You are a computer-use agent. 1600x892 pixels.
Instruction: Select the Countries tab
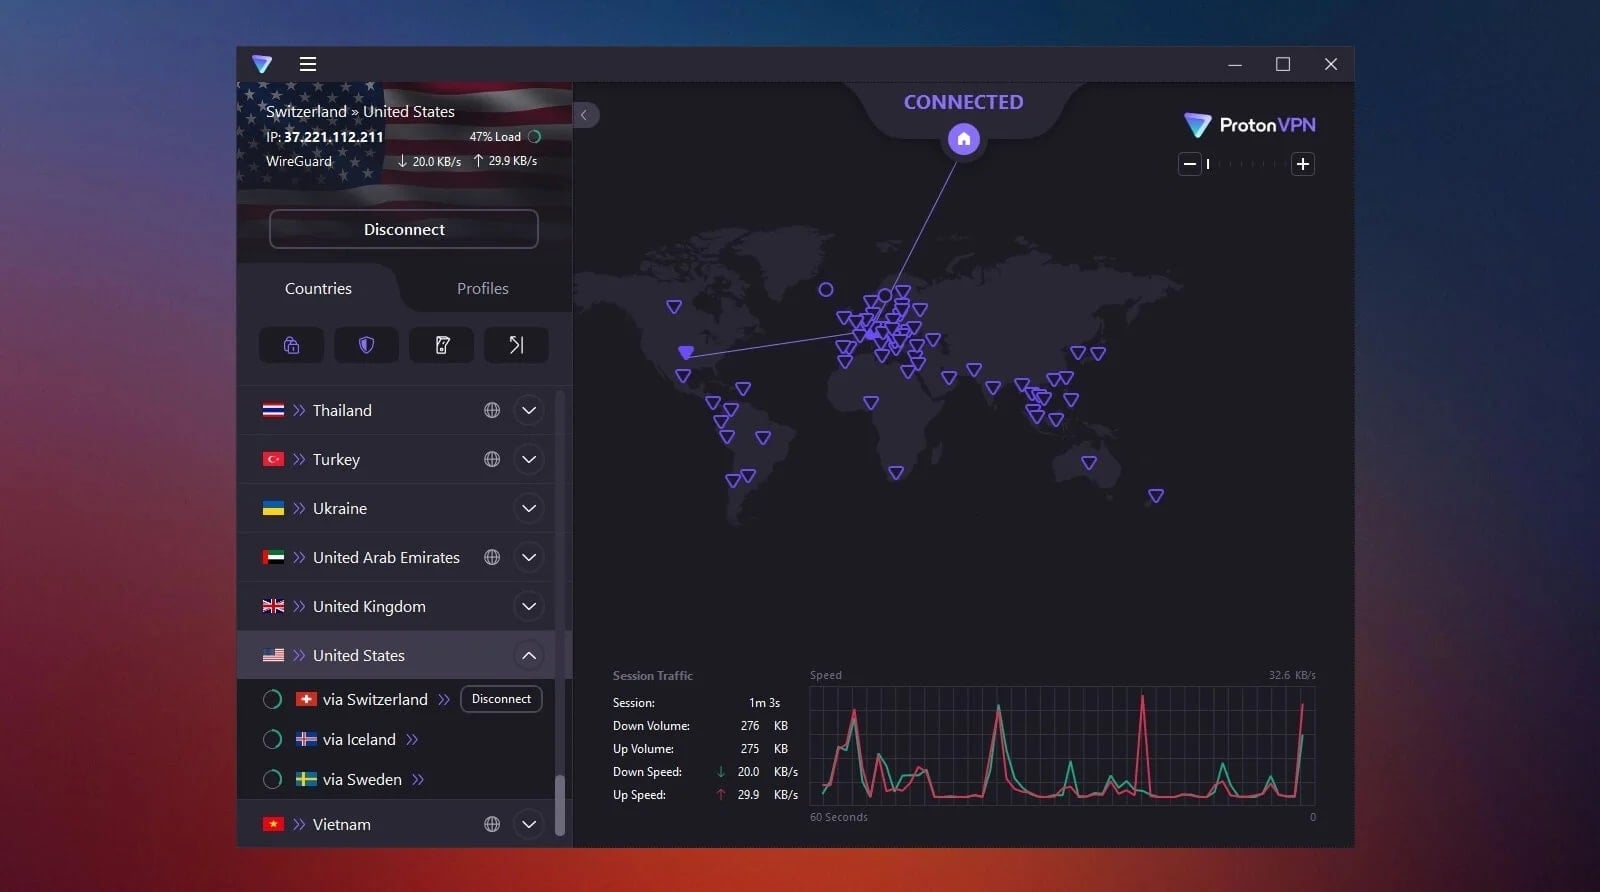318,288
